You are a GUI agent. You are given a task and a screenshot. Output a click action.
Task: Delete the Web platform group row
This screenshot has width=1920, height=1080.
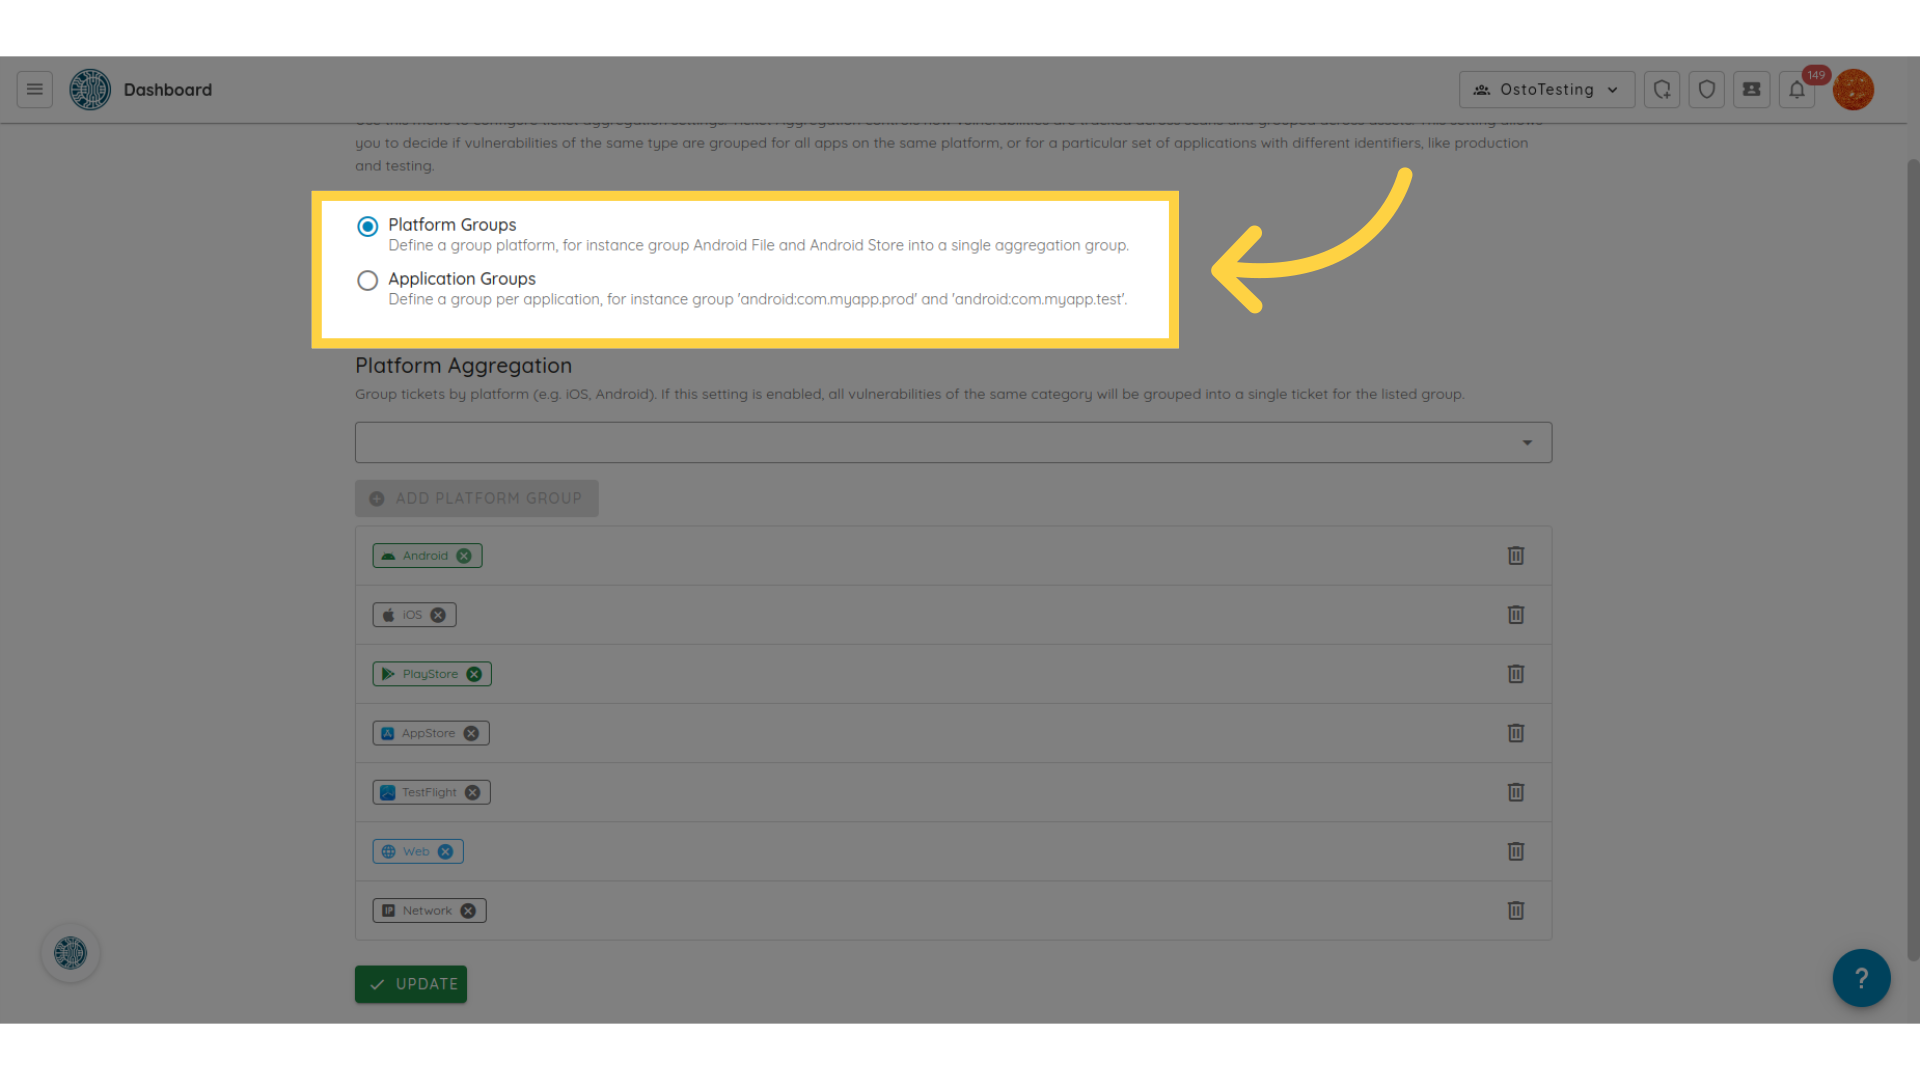[x=1516, y=852]
